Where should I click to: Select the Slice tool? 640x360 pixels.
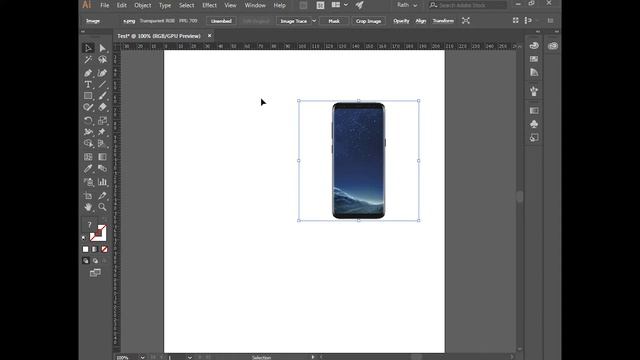click(x=102, y=196)
